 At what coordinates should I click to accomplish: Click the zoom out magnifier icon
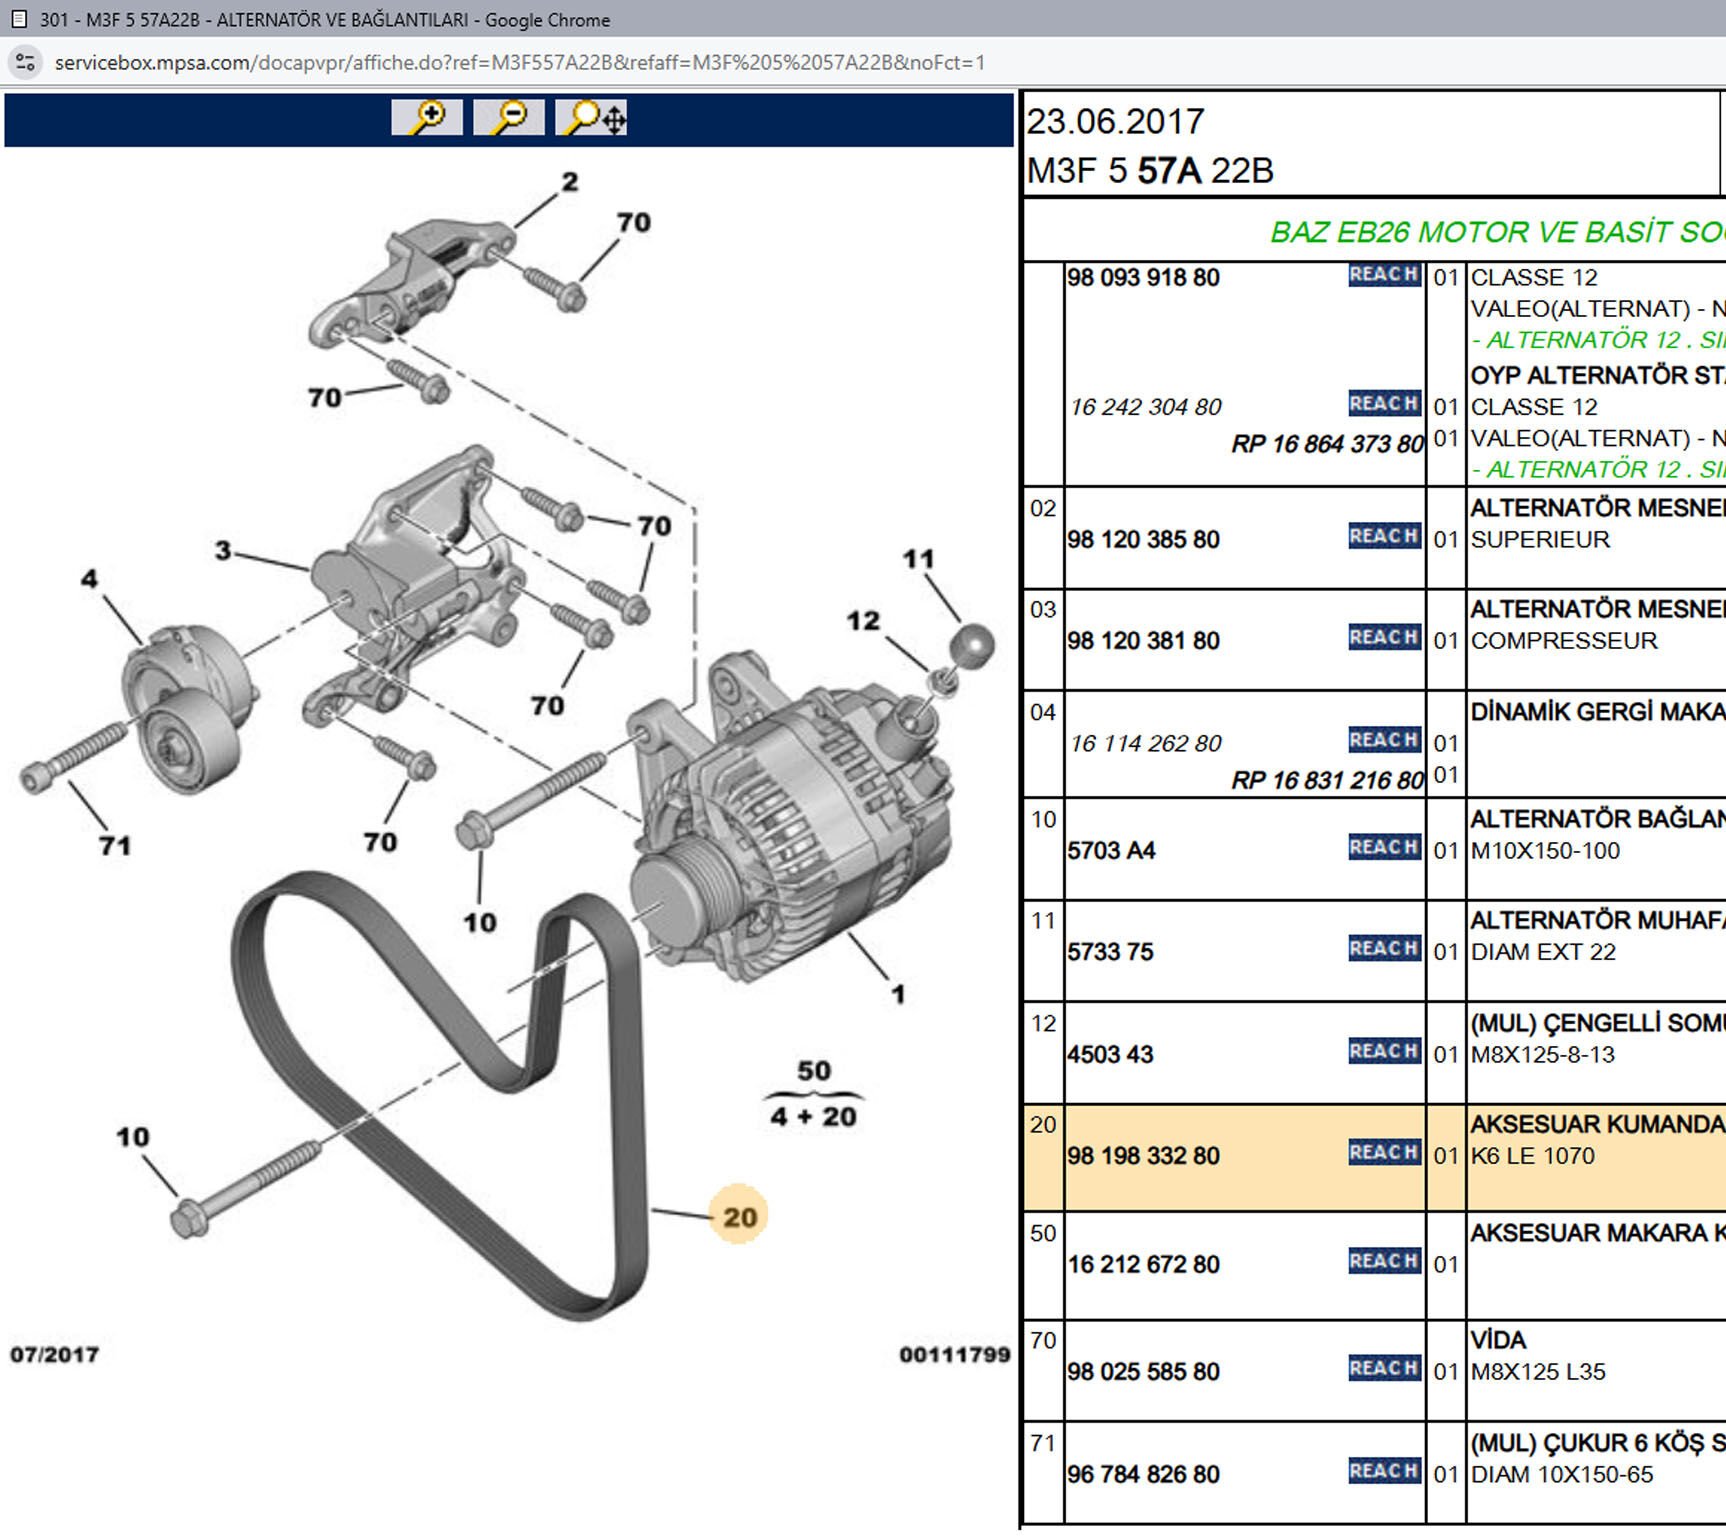[x=509, y=118]
